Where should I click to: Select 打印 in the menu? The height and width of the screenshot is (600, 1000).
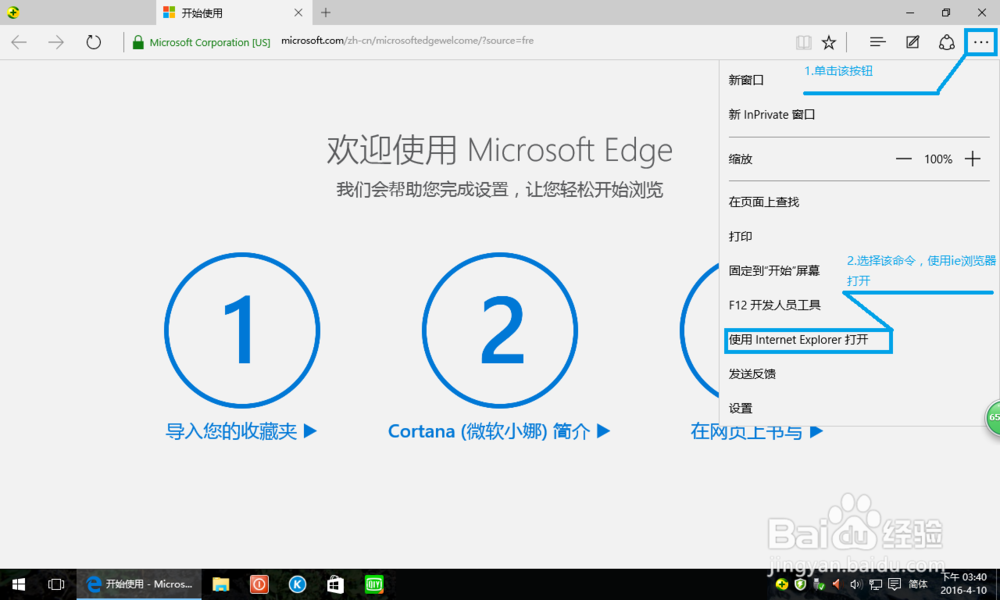click(740, 237)
